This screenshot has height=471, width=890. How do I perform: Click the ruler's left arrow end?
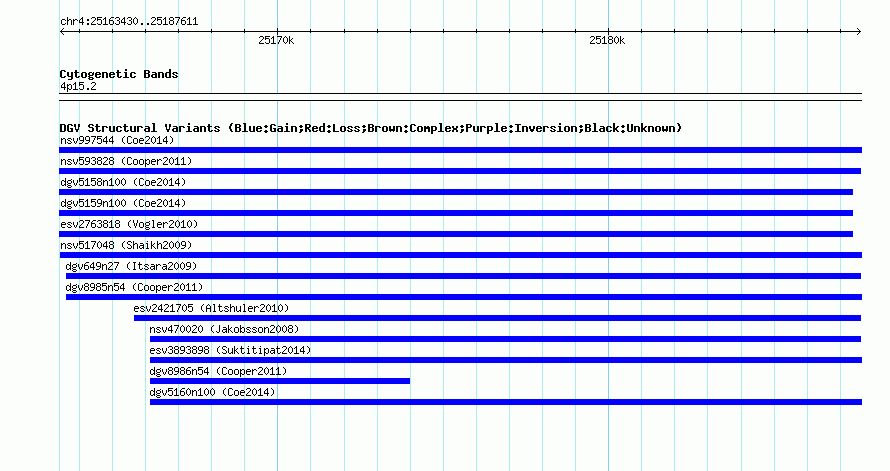point(62,32)
